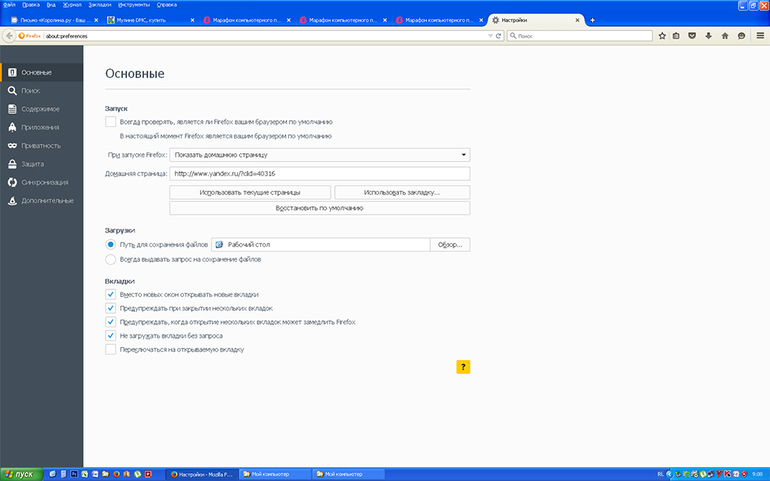This screenshot has height=481, width=770.
Task: Open Приватность section in sidebar
Action: [42, 146]
